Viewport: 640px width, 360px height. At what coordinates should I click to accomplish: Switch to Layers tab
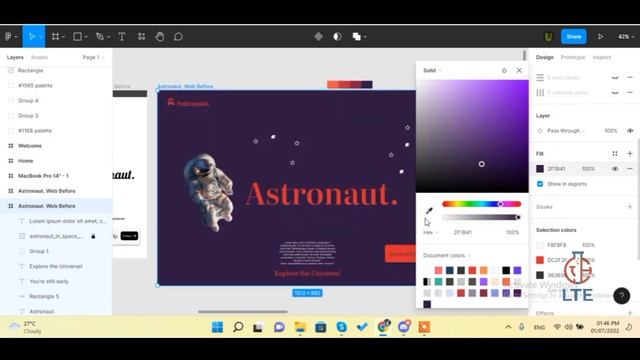coord(15,57)
